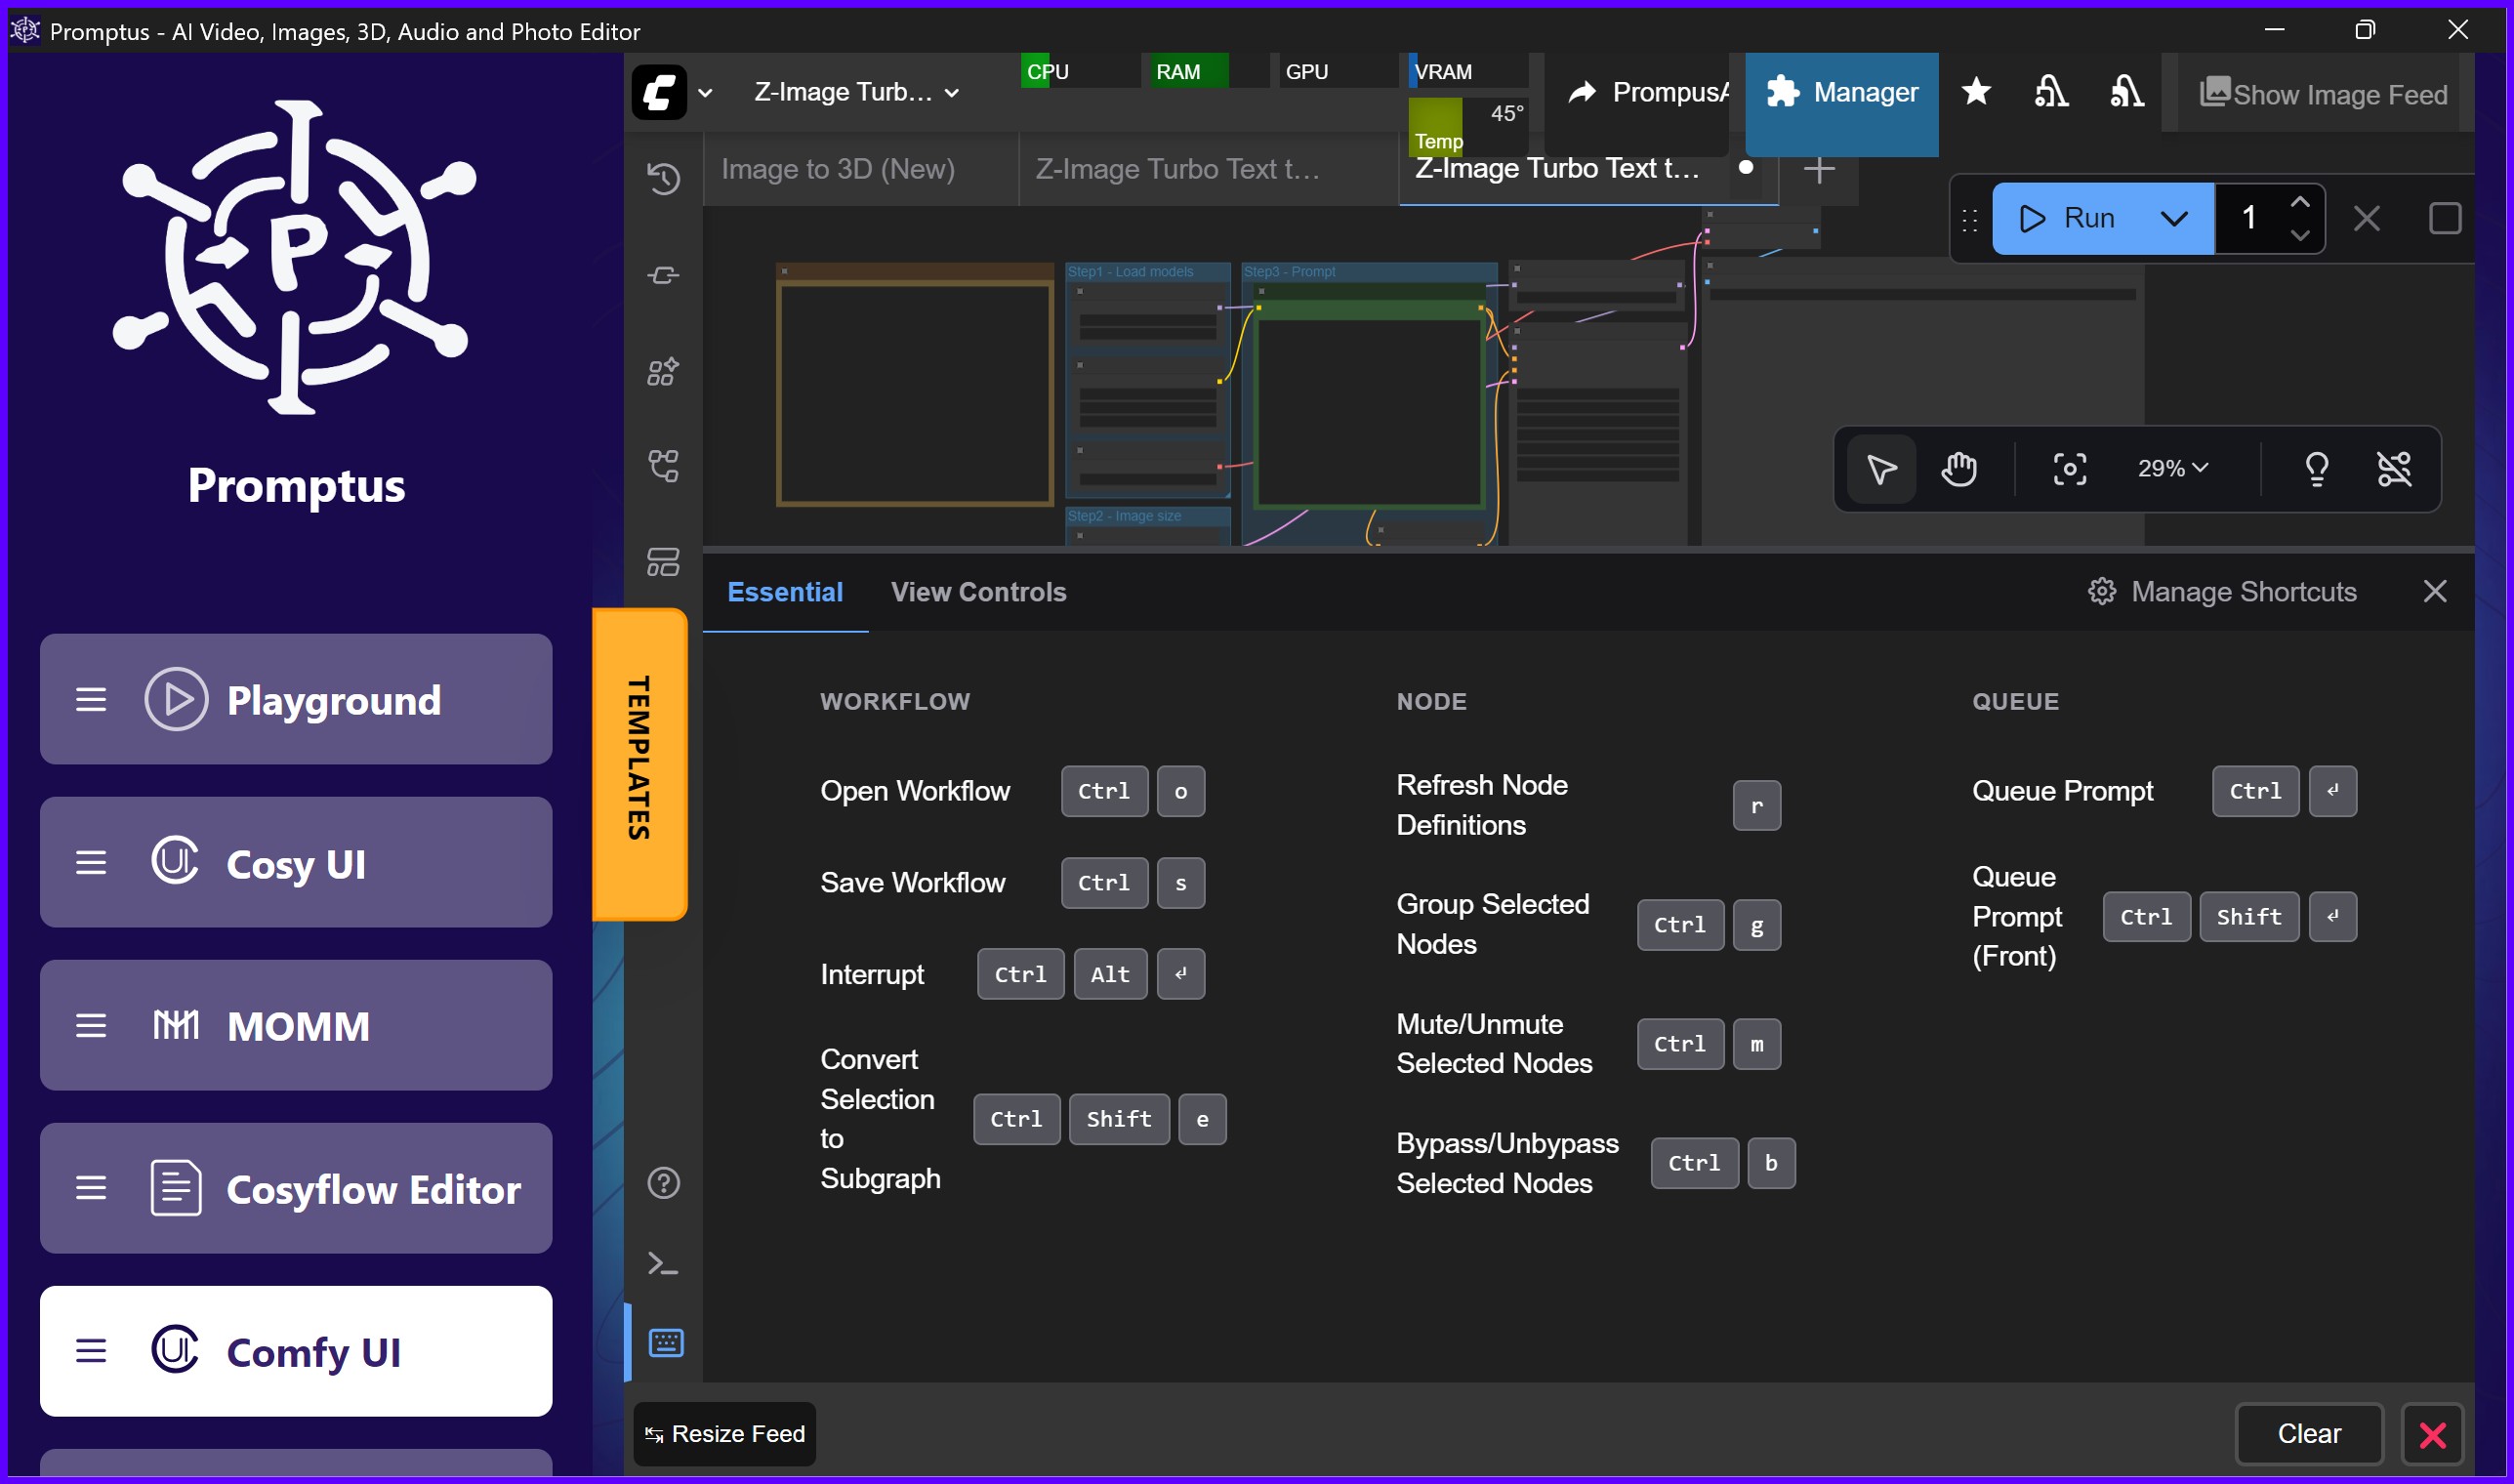Open workflow history from the left sidebar
The height and width of the screenshot is (1484, 2514).
click(x=663, y=180)
